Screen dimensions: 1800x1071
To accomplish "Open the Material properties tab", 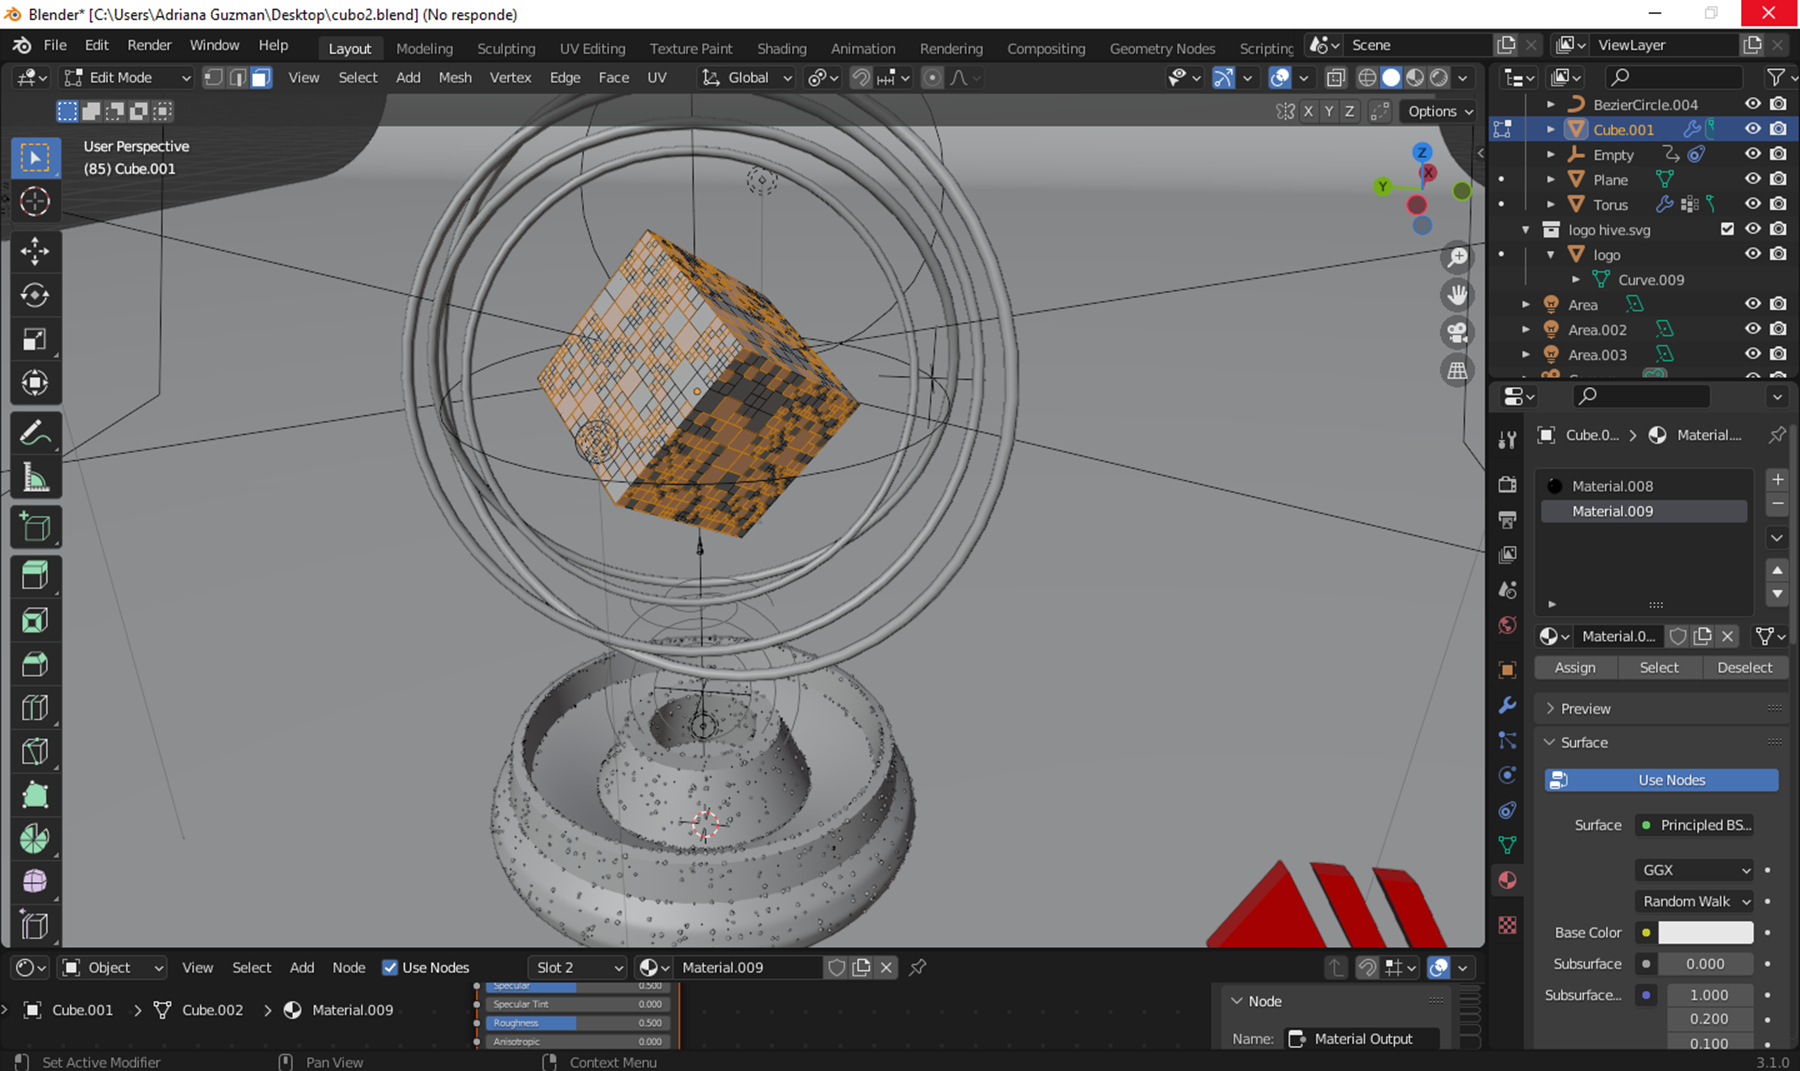I will 1507,880.
